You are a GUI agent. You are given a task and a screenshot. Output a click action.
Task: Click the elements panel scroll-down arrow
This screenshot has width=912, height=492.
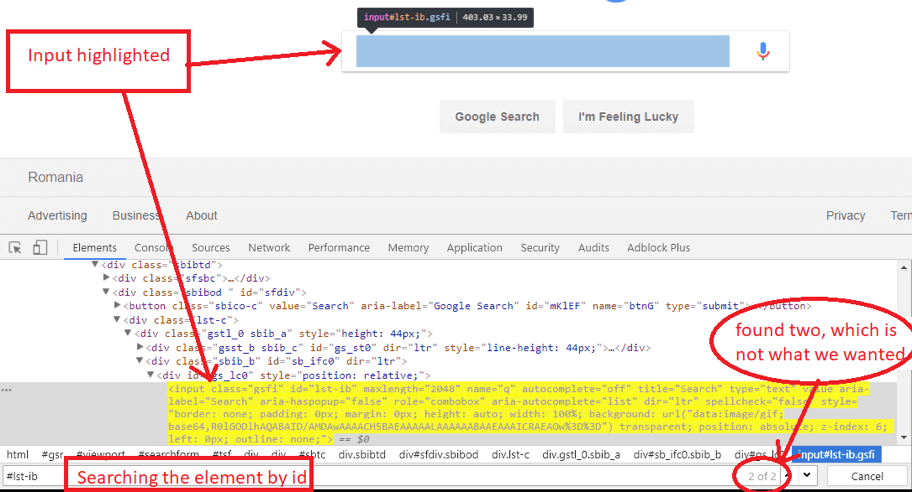tap(904, 437)
